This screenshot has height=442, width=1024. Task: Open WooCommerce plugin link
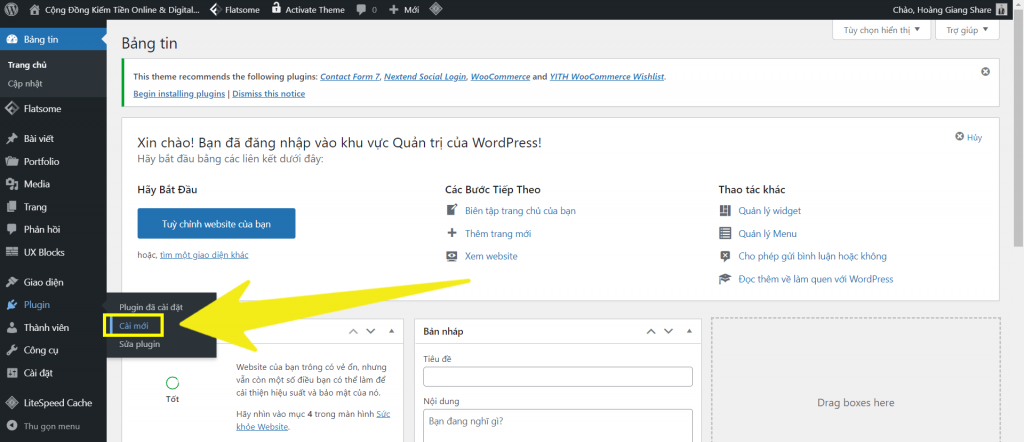point(500,77)
